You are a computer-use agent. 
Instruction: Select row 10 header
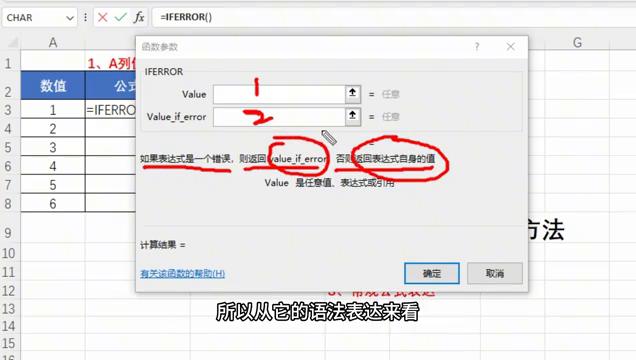8,253
